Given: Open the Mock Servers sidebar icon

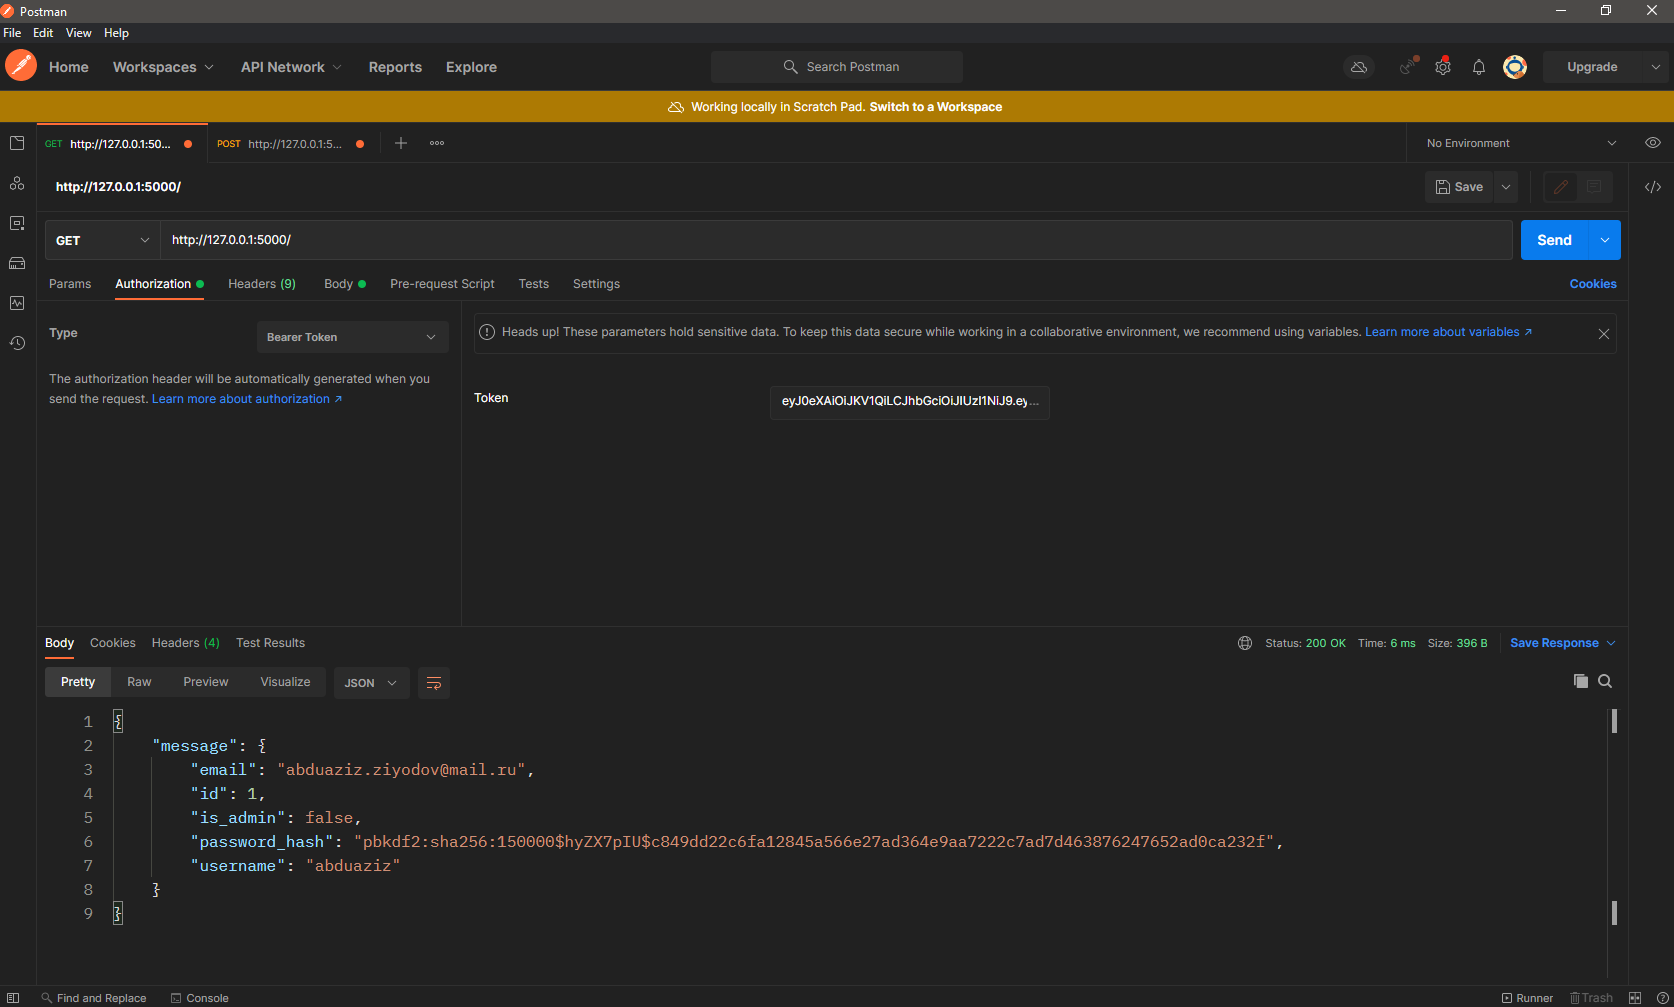Looking at the screenshot, I should click(17, 263).
